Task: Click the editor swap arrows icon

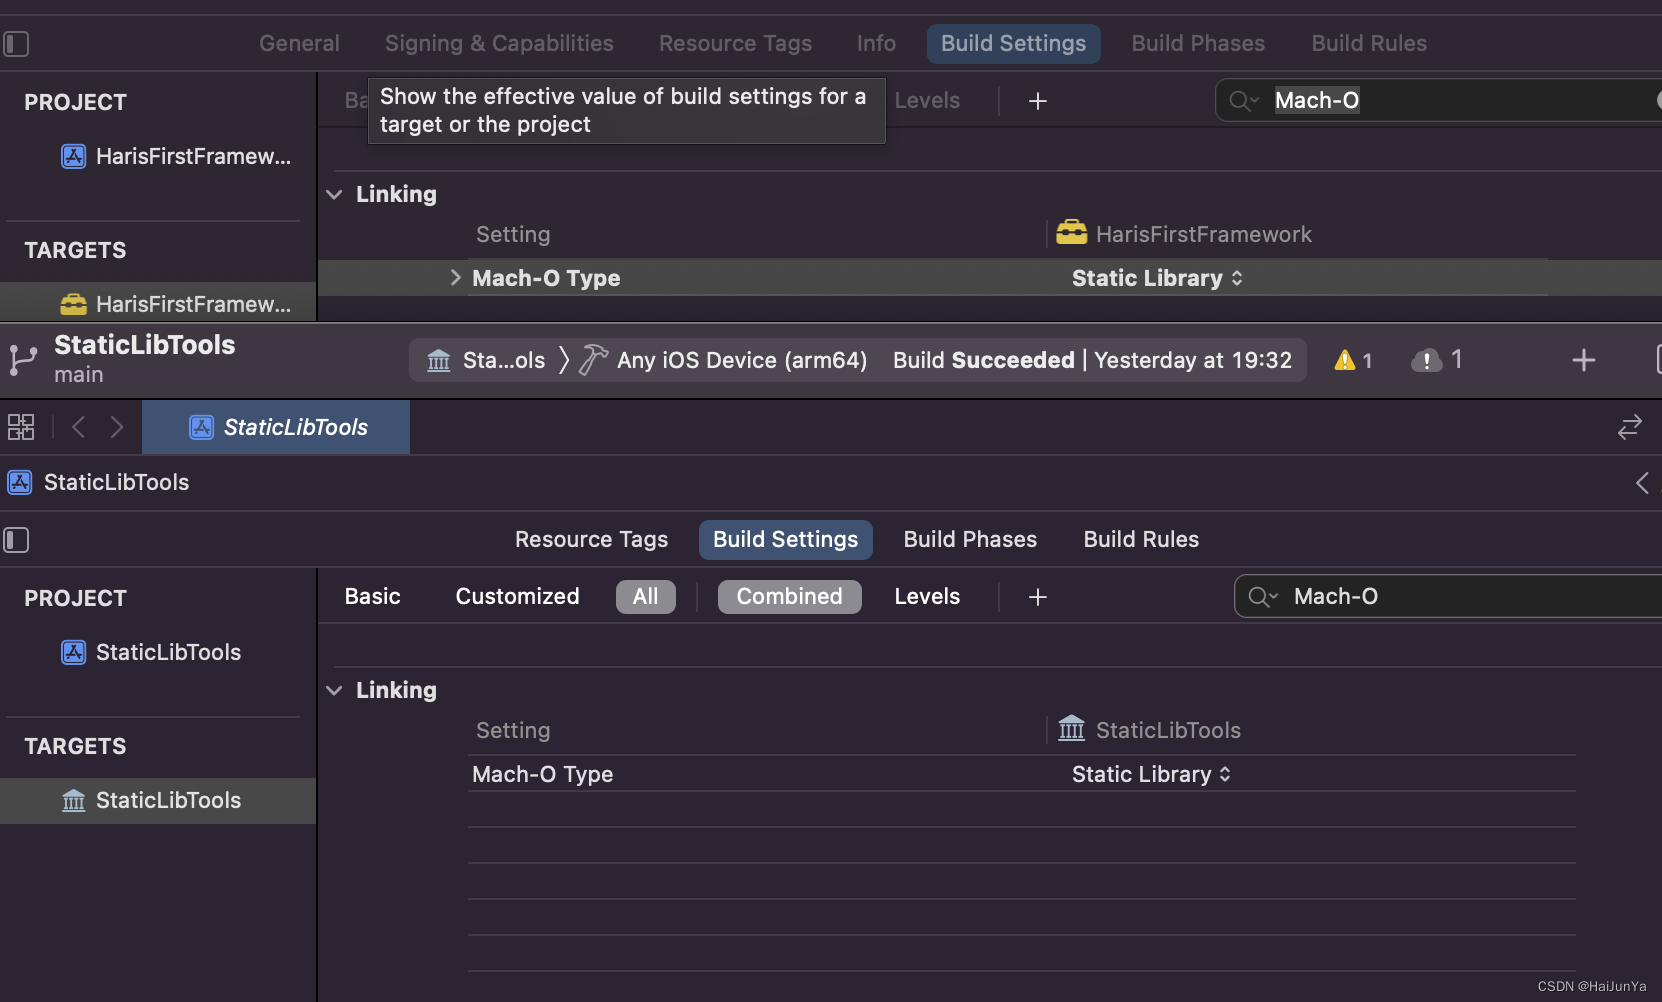Action: click(x=1630, y=427)
